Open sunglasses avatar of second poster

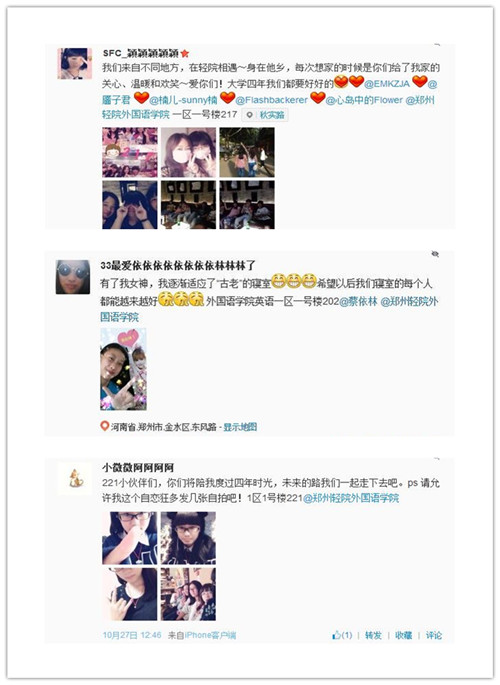(x=73, y=277)
